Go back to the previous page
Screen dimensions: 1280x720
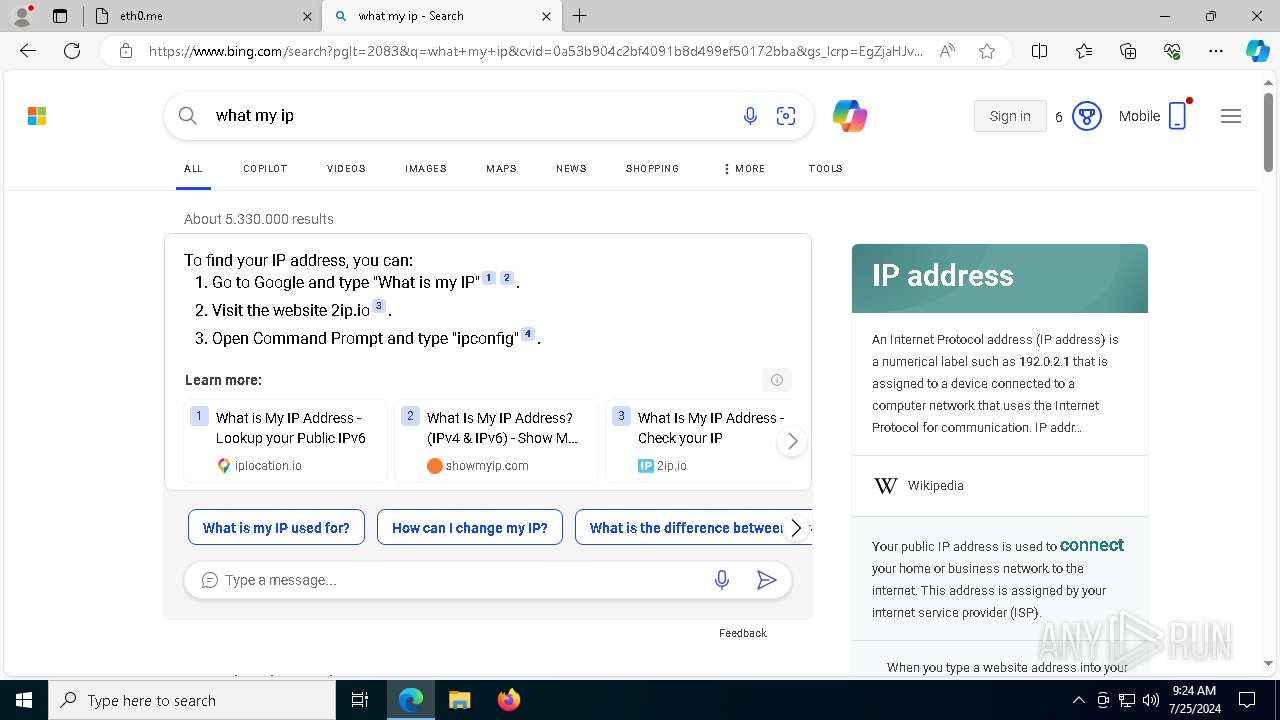(x=28, y=51)
